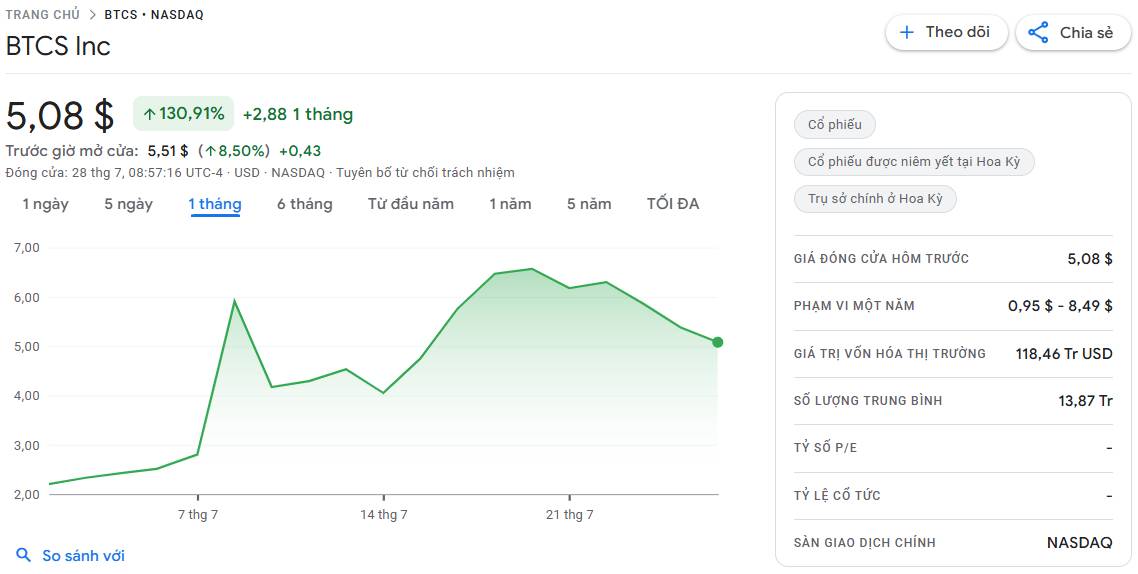Choose the Từ đầu năm range

411,204
